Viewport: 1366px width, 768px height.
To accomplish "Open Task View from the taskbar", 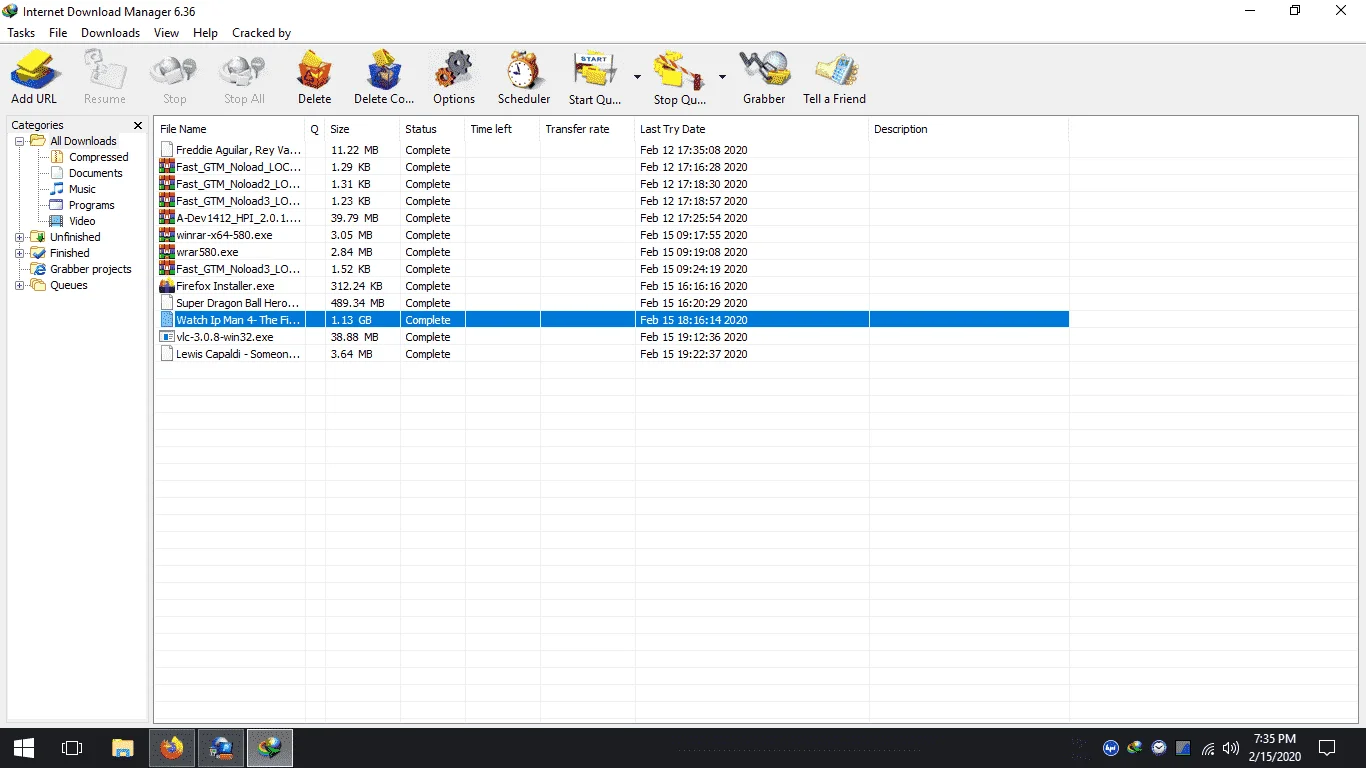I will coord(72,748).
